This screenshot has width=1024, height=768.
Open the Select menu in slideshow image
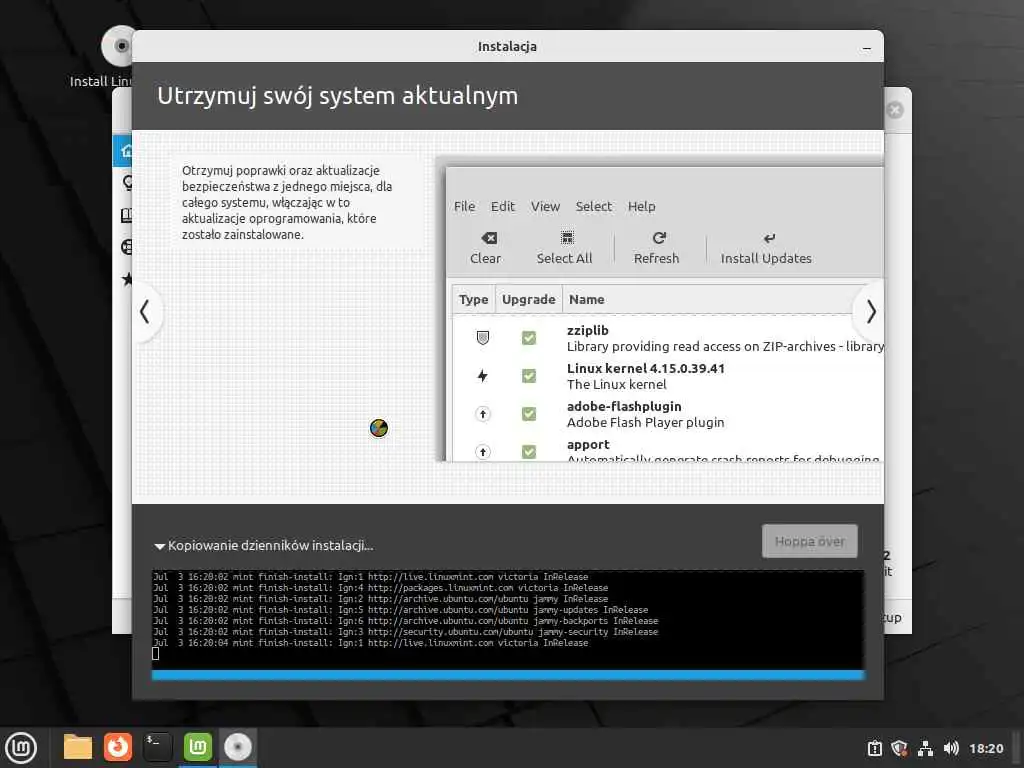coord(594,206)
